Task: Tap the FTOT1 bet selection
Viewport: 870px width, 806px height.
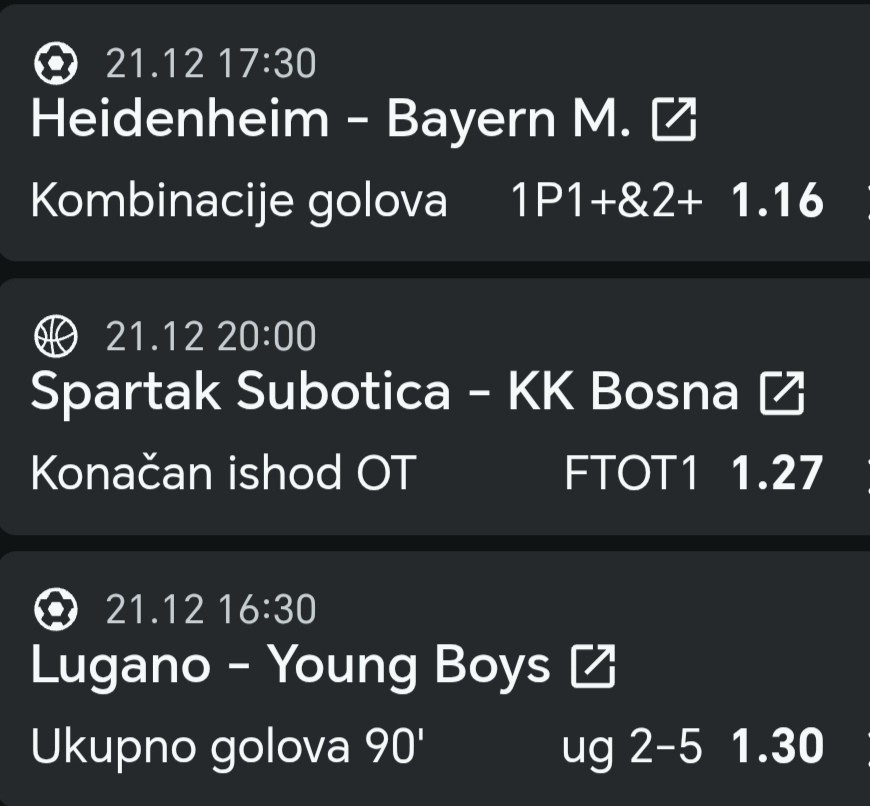Action: (631, 474)
